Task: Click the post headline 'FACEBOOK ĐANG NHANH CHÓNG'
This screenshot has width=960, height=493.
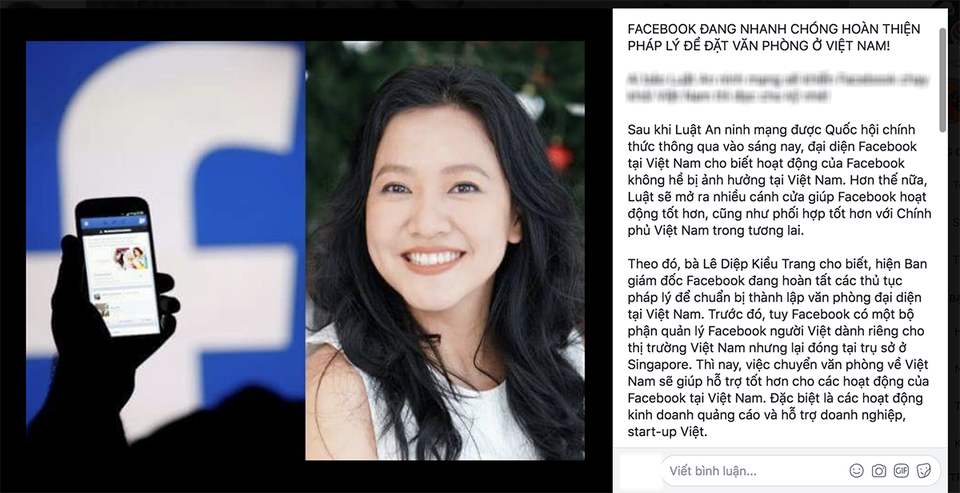Action: (774, 37)
